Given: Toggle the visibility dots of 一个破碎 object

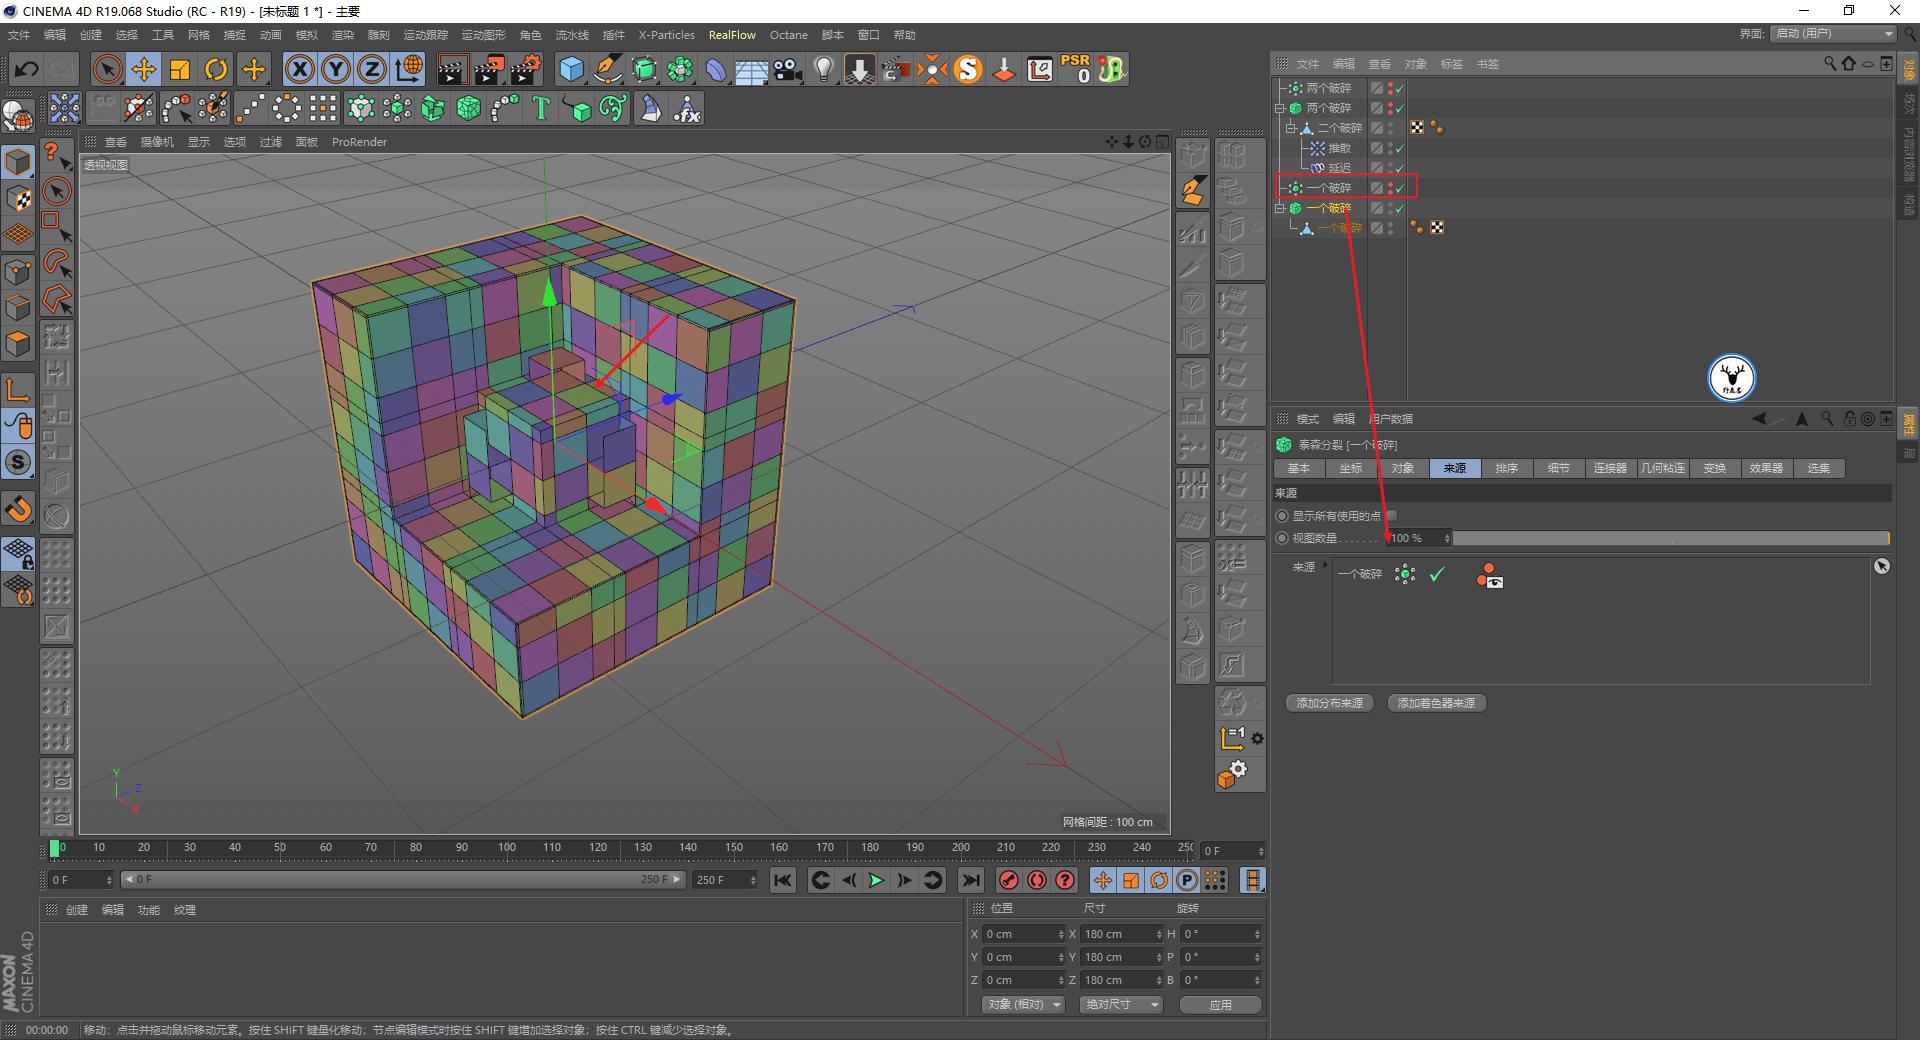Looking at the screenshot, I should (x=1391, y=187).
